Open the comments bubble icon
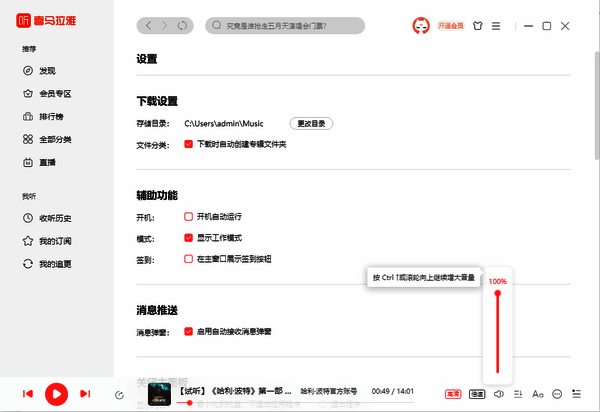The image size is (600, 412). [x=557, y=394]
